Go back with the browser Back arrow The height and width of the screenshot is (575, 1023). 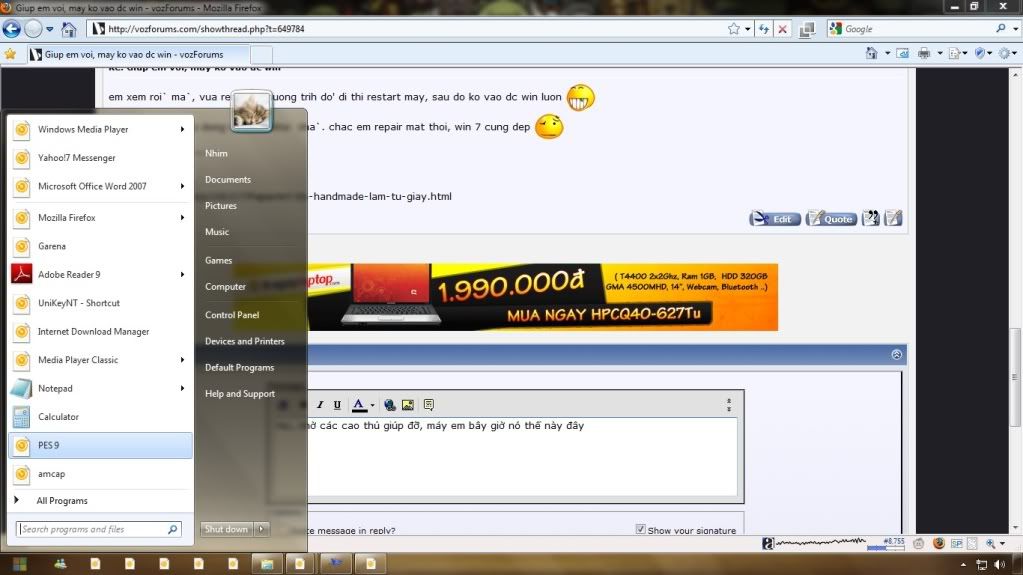point(11,29)
